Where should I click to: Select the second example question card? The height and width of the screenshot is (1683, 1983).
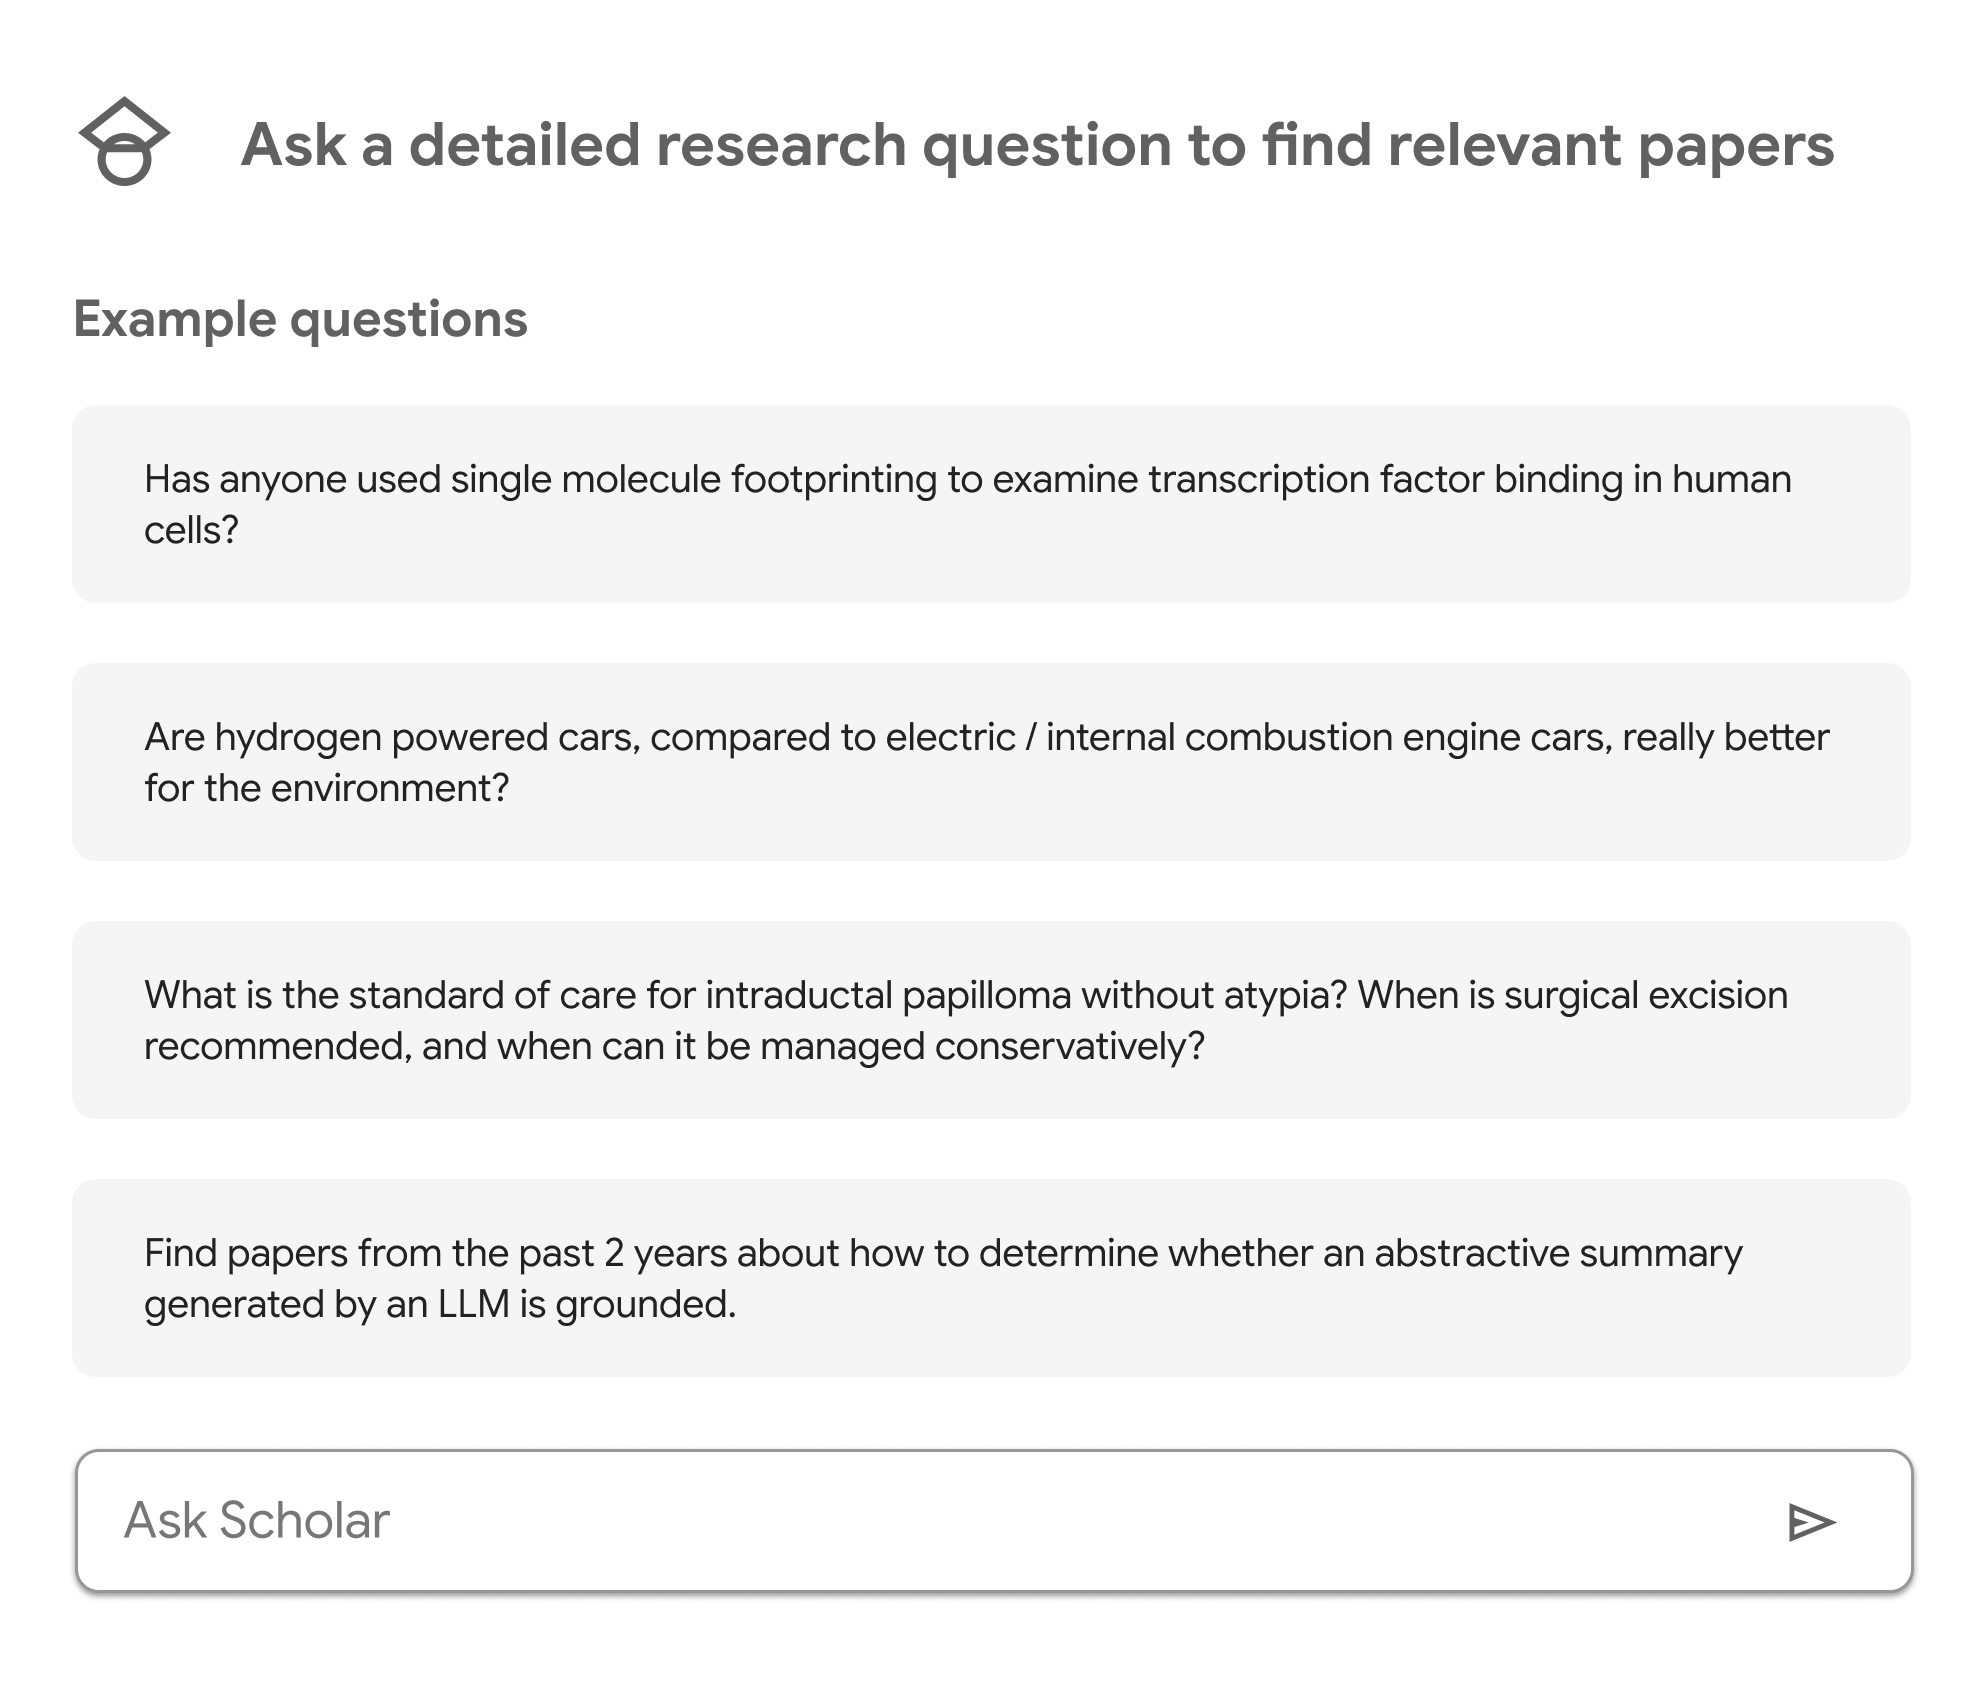tap(990, 762)
